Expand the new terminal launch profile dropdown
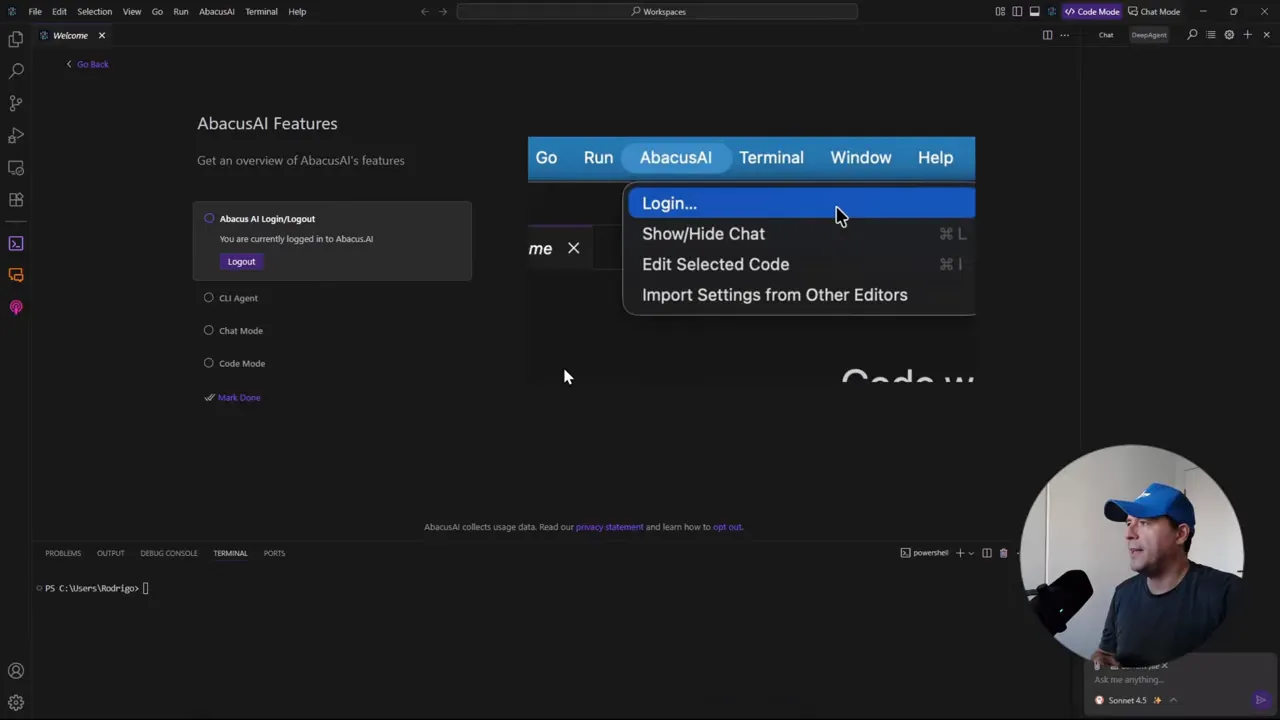Image resolution: width=1280 pixels, height=720 pixels. point(971,553)
